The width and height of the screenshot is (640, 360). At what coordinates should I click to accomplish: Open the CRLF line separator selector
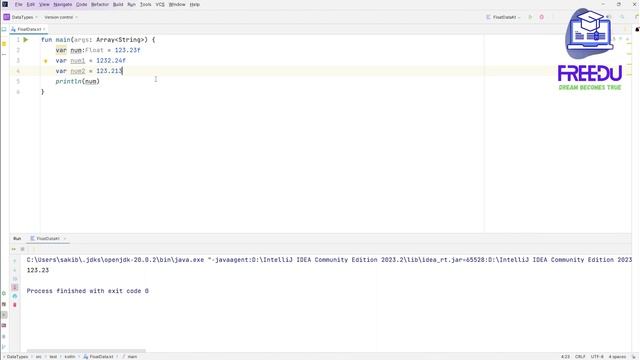580,357
